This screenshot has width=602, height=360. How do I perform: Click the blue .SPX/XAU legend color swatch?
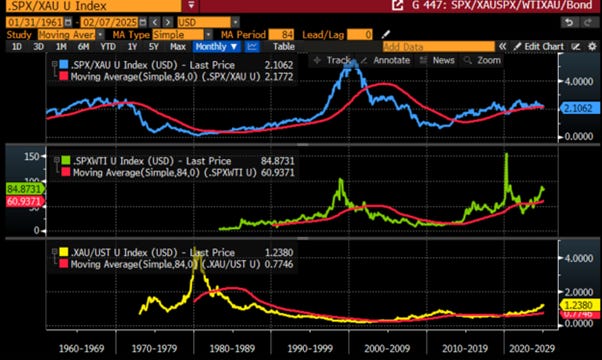[x=64, y=64]
